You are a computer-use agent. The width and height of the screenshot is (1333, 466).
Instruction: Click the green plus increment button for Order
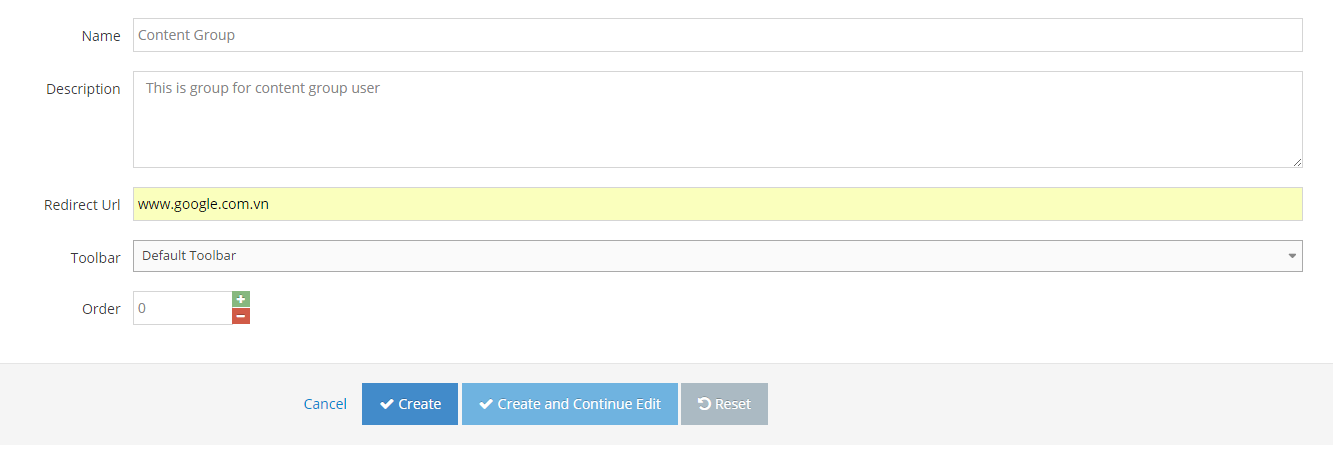[x=241, y=299]
